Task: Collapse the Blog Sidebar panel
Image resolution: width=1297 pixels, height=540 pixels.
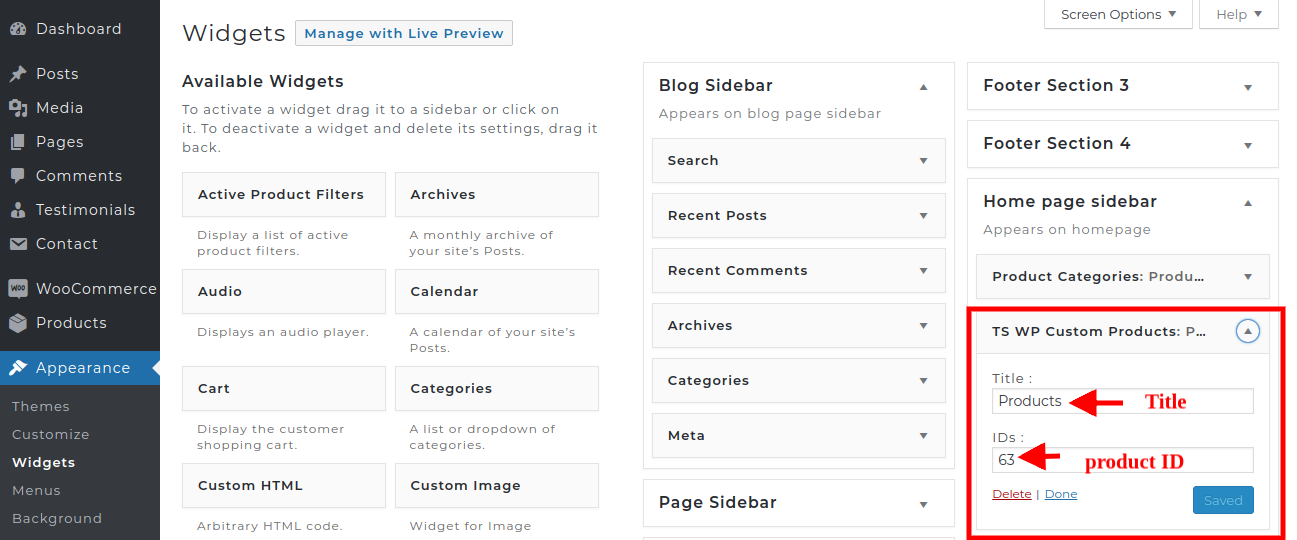Action: (923, 87)
